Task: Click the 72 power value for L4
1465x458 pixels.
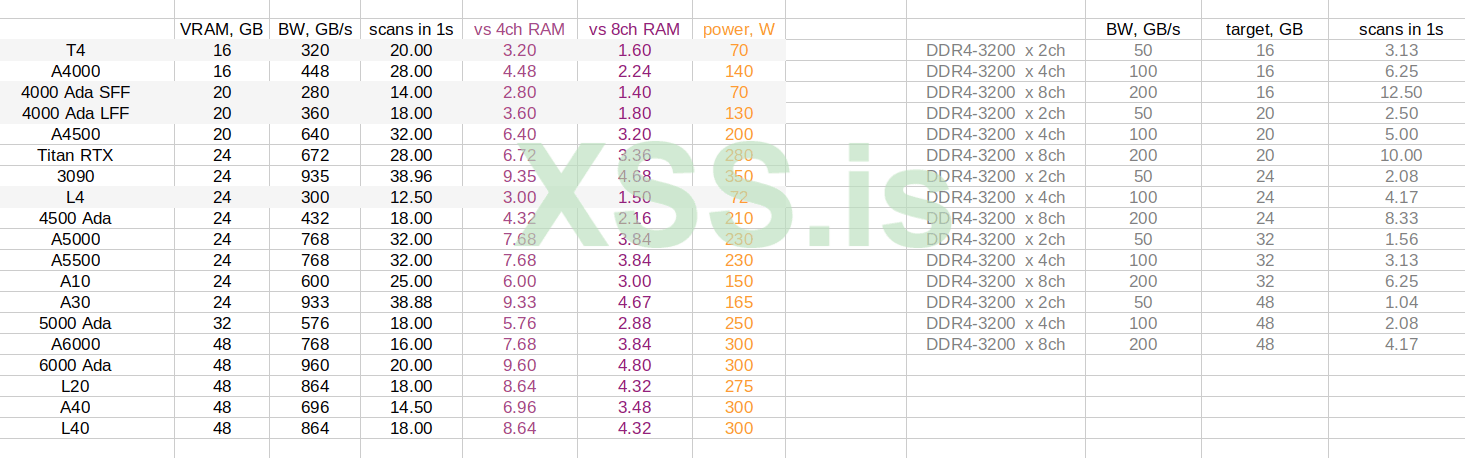Action: click(x=739, y=197)
